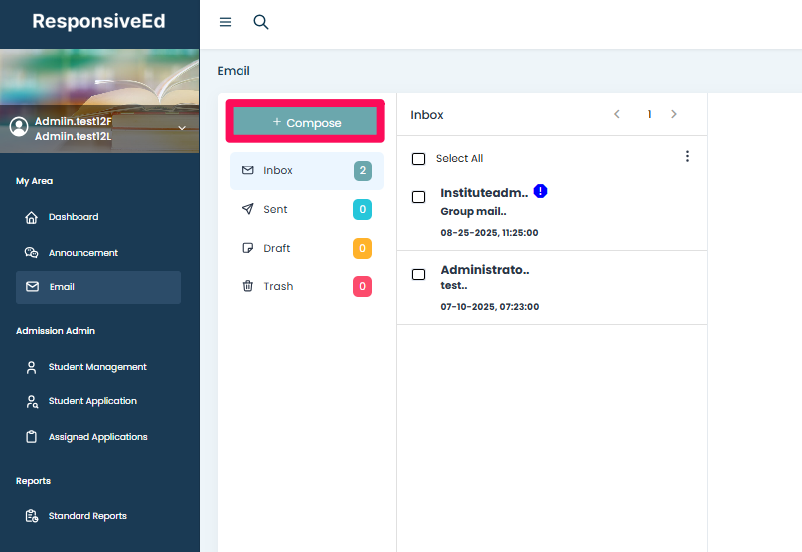Expand the Admin.test12F profile dropdown
Viewport: 802px width, 552px height.
pyautogui.click(x=182, y=128)
